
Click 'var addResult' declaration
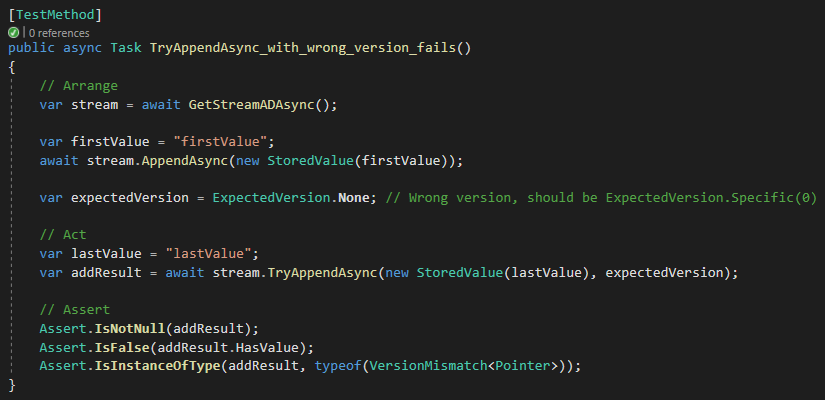[90, 273]
